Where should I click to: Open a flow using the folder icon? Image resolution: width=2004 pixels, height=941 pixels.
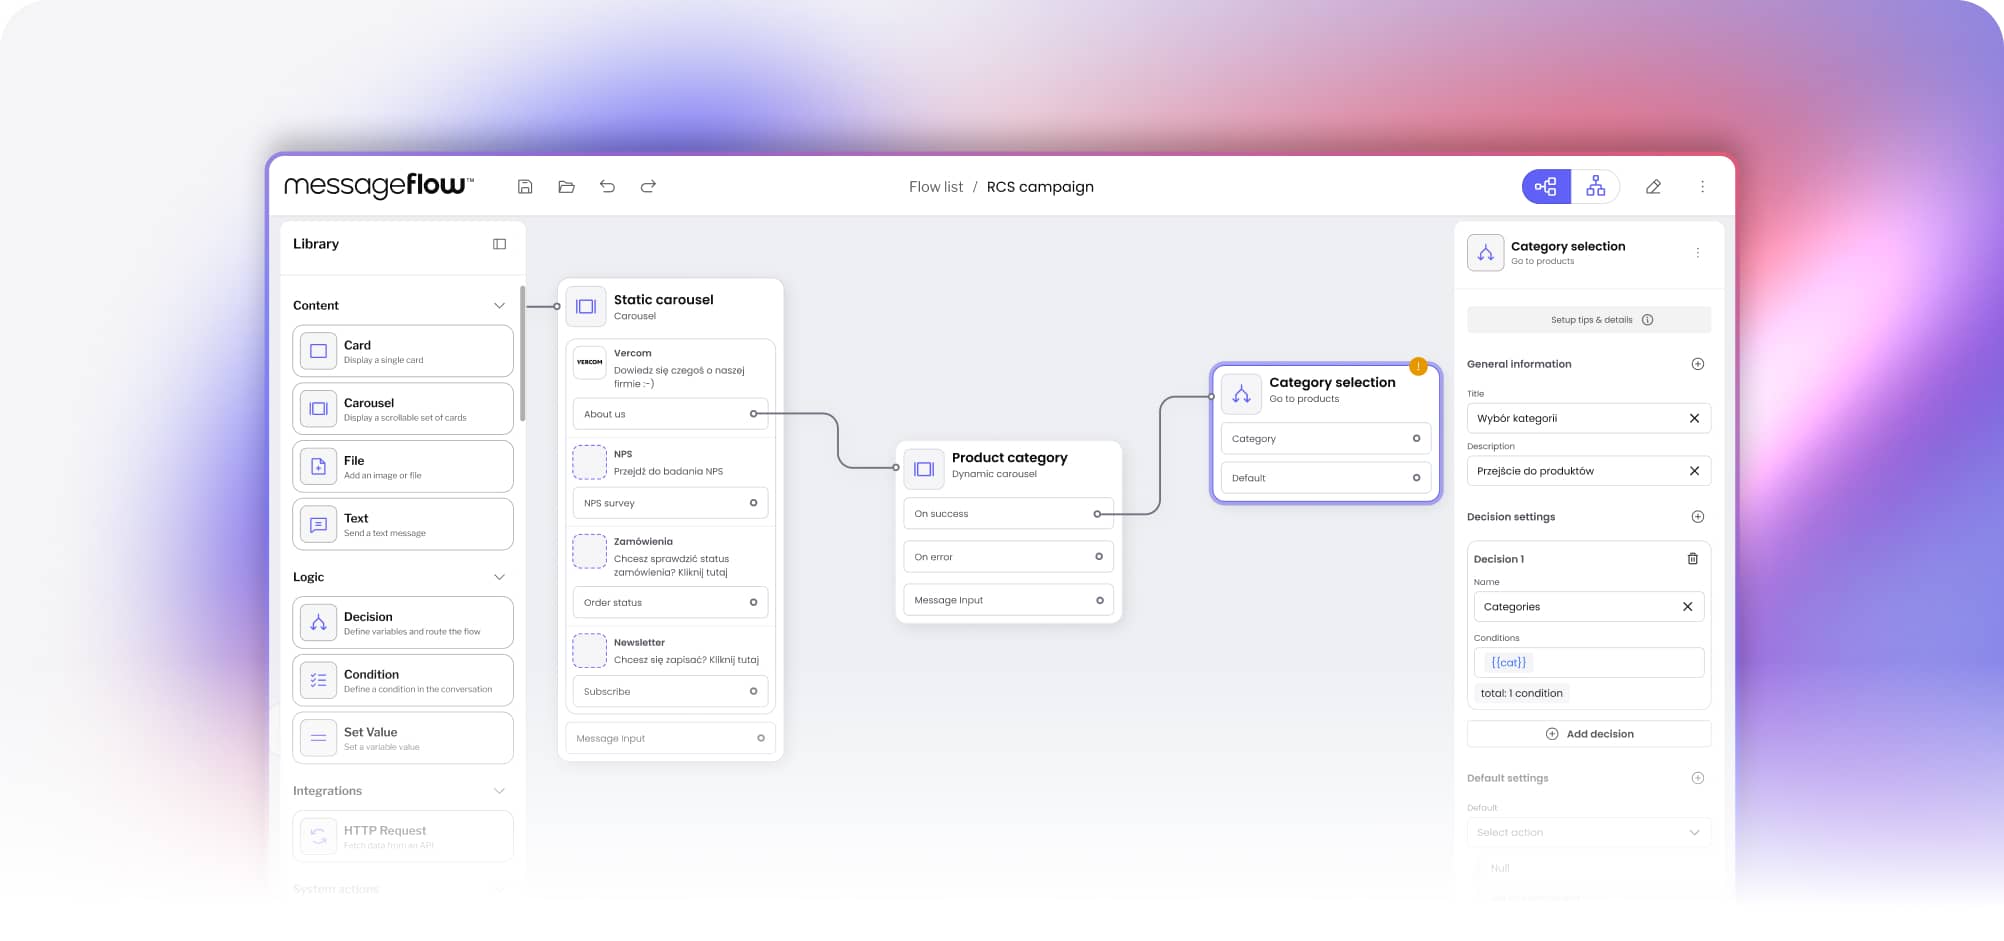tap(566, 186)
